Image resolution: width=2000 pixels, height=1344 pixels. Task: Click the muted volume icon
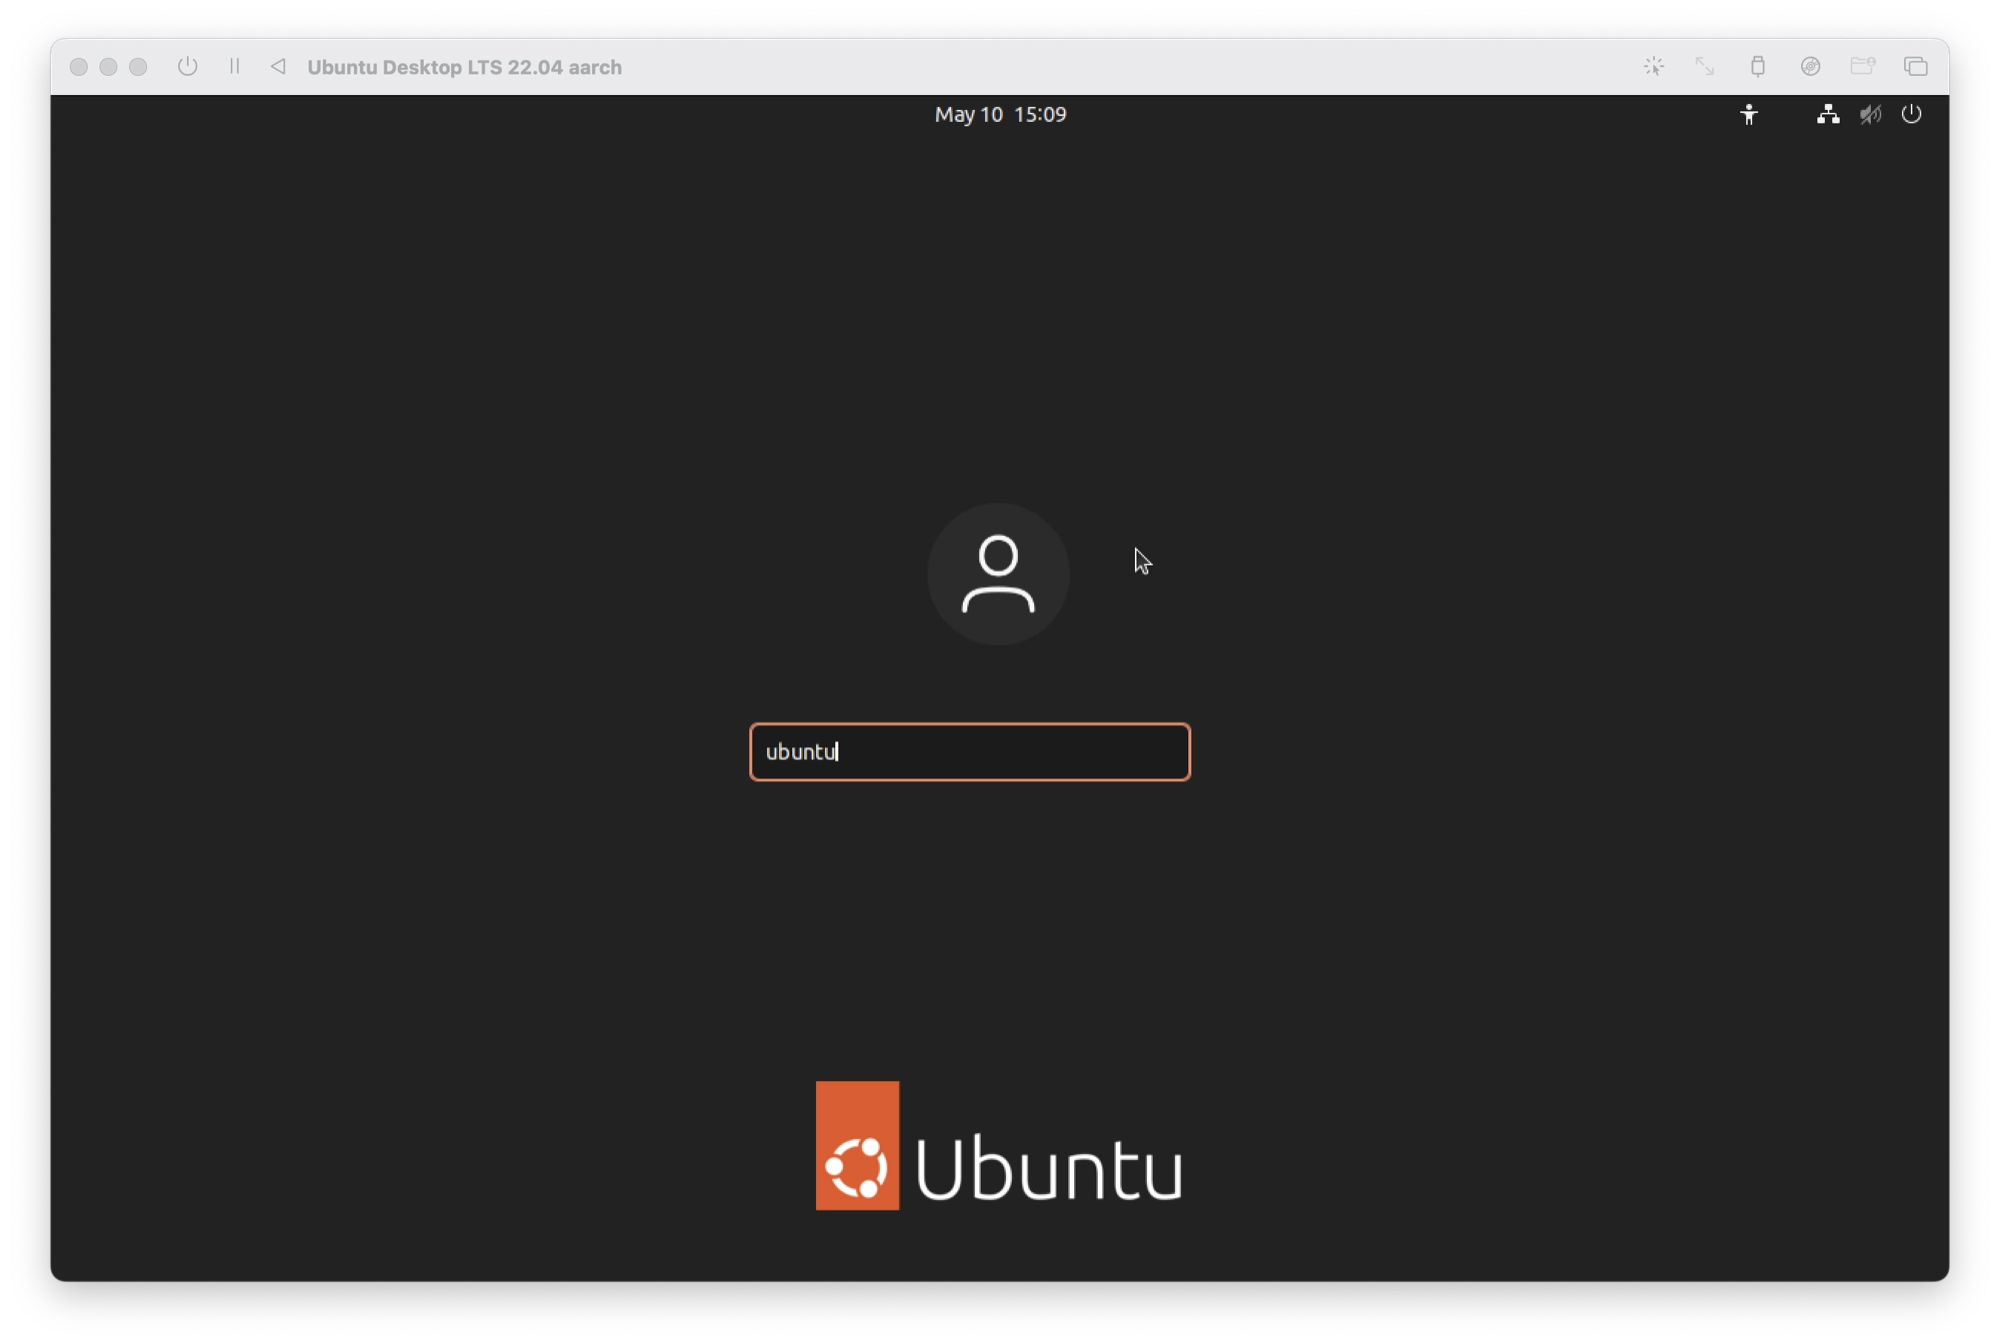click(1870, 115)
